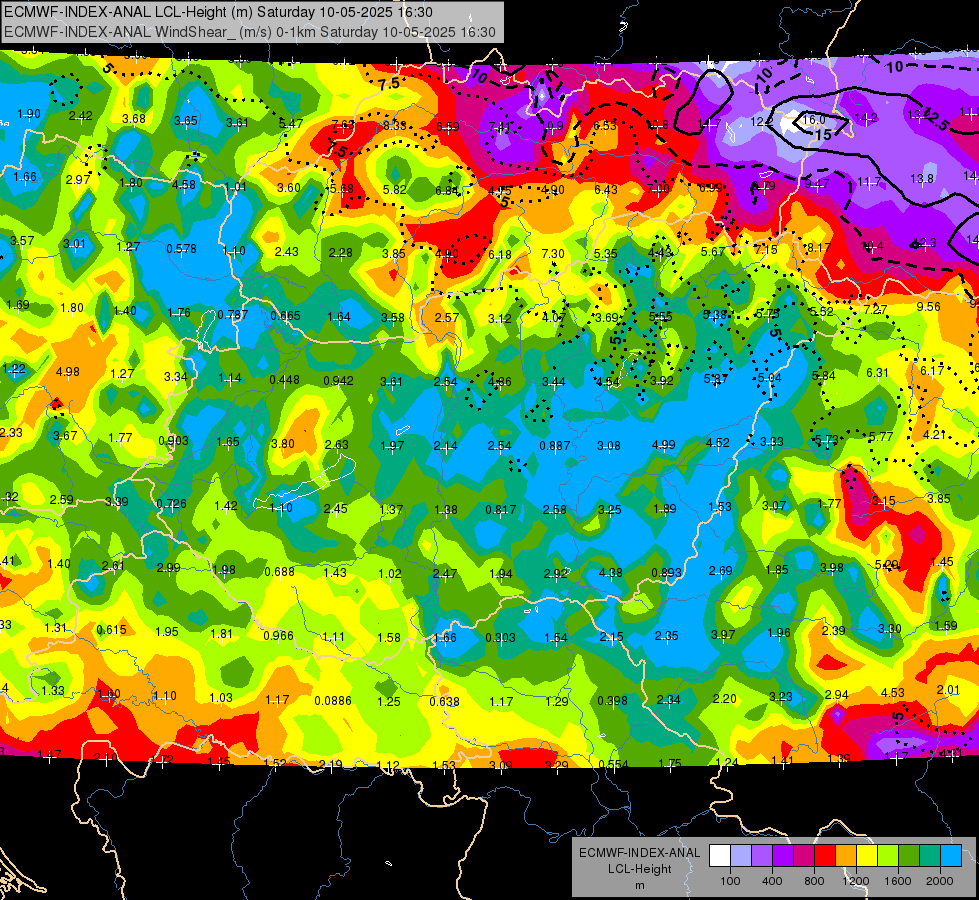
Task: Click the wind shear value 0.893
Action: [x=666, y=573]
